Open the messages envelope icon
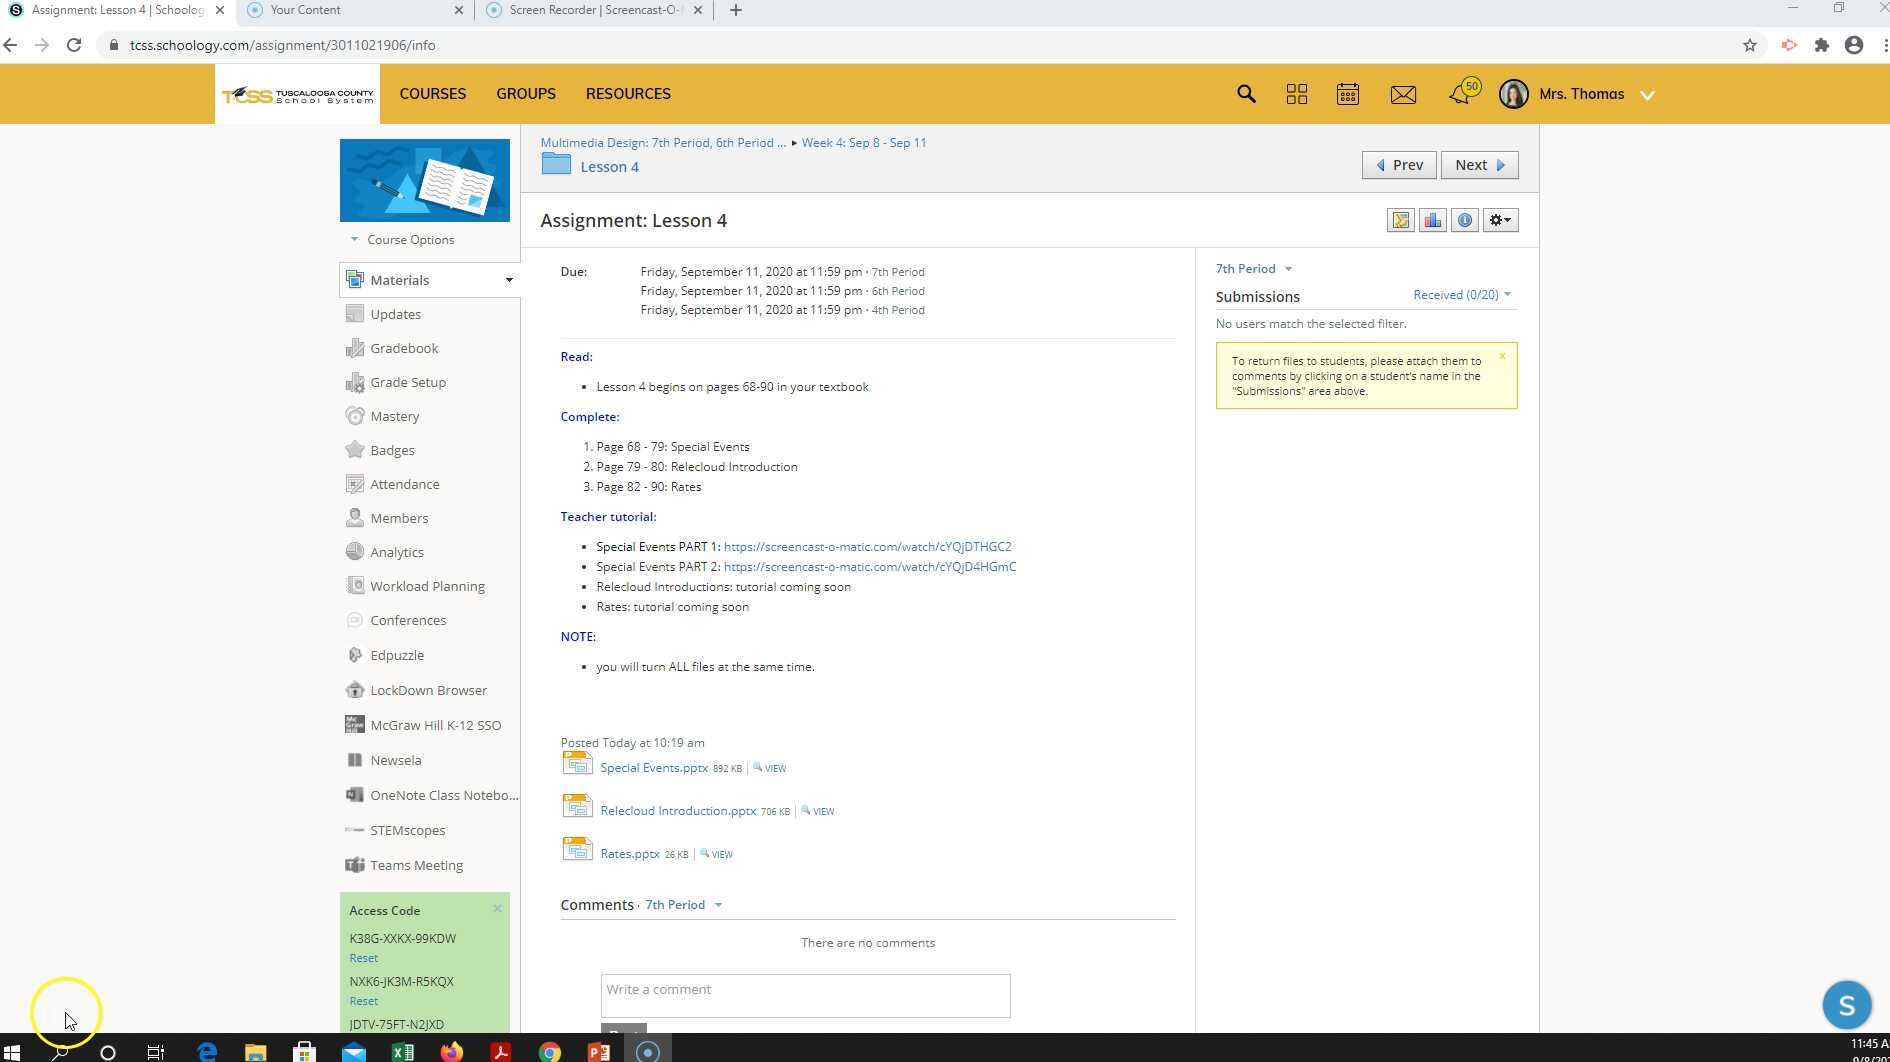This screenshot has width=1890, height=1062. [1402, 94]
